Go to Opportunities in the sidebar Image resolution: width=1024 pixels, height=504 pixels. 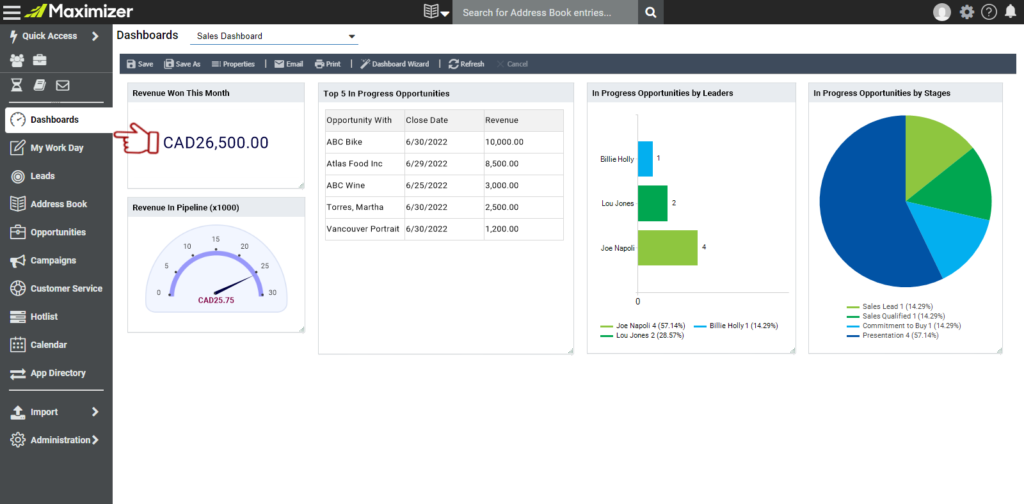pos(57,232)
